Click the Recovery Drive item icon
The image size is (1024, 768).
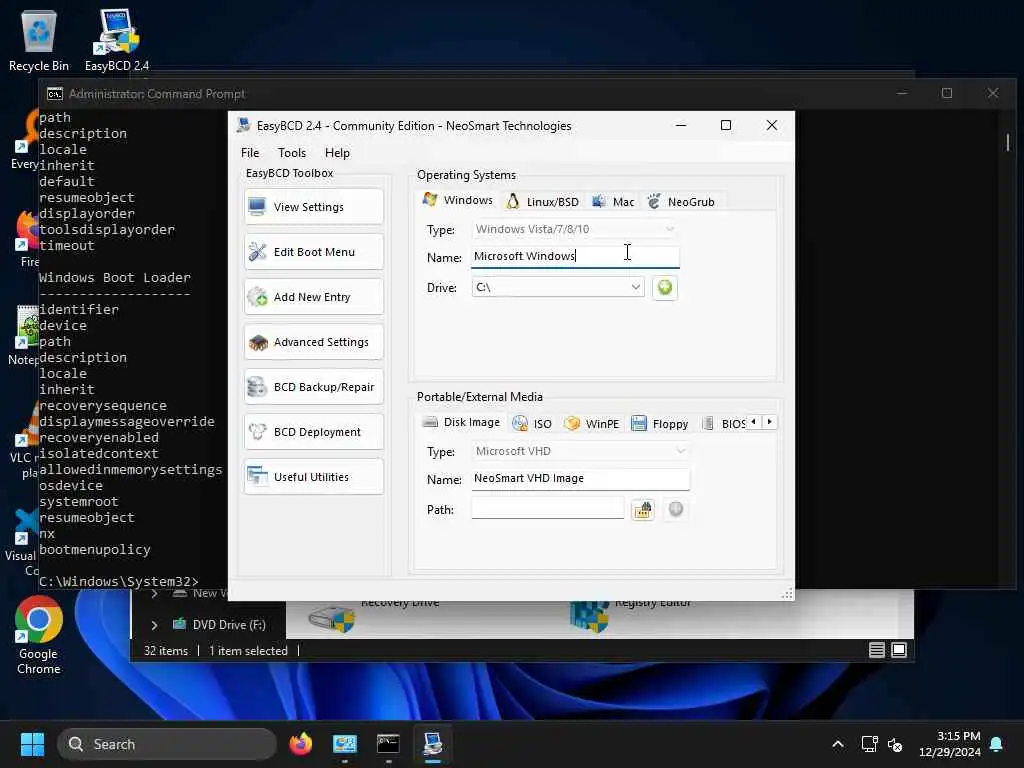(x=331, y=618)
